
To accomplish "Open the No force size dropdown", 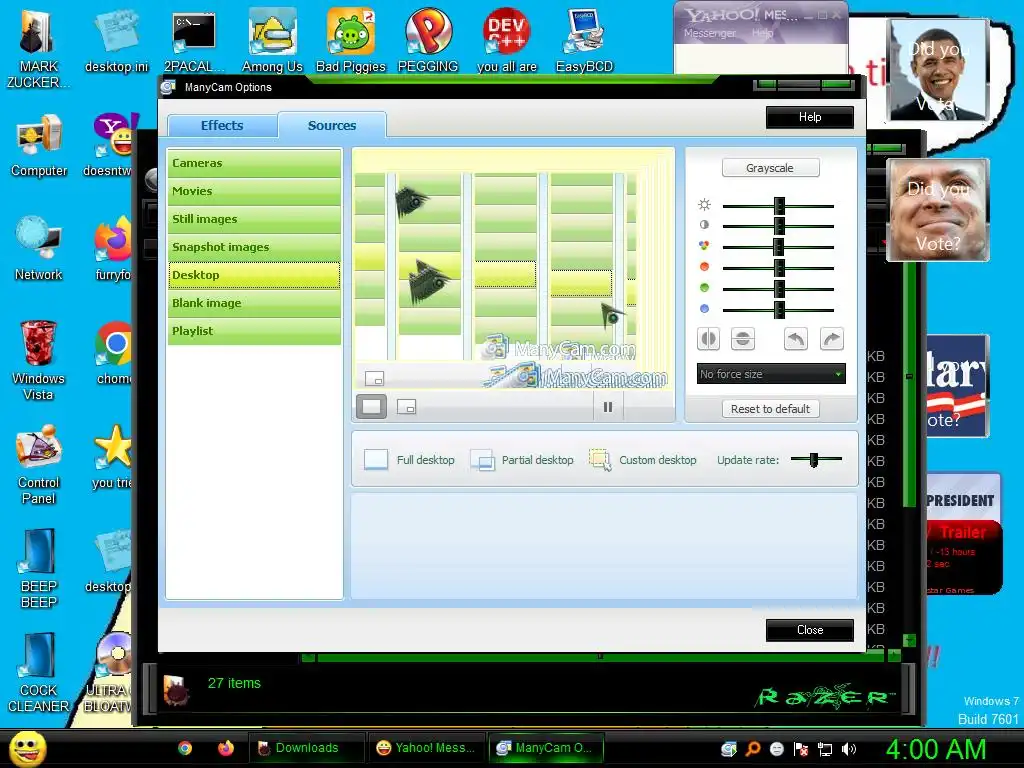I will point(771,374).
